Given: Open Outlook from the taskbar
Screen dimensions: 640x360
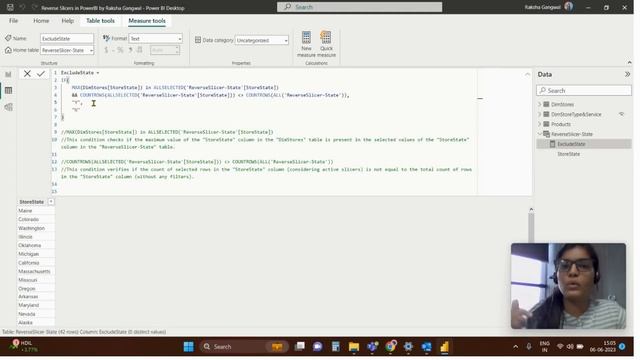Looking at the screenshot, I should pos(427,347).
